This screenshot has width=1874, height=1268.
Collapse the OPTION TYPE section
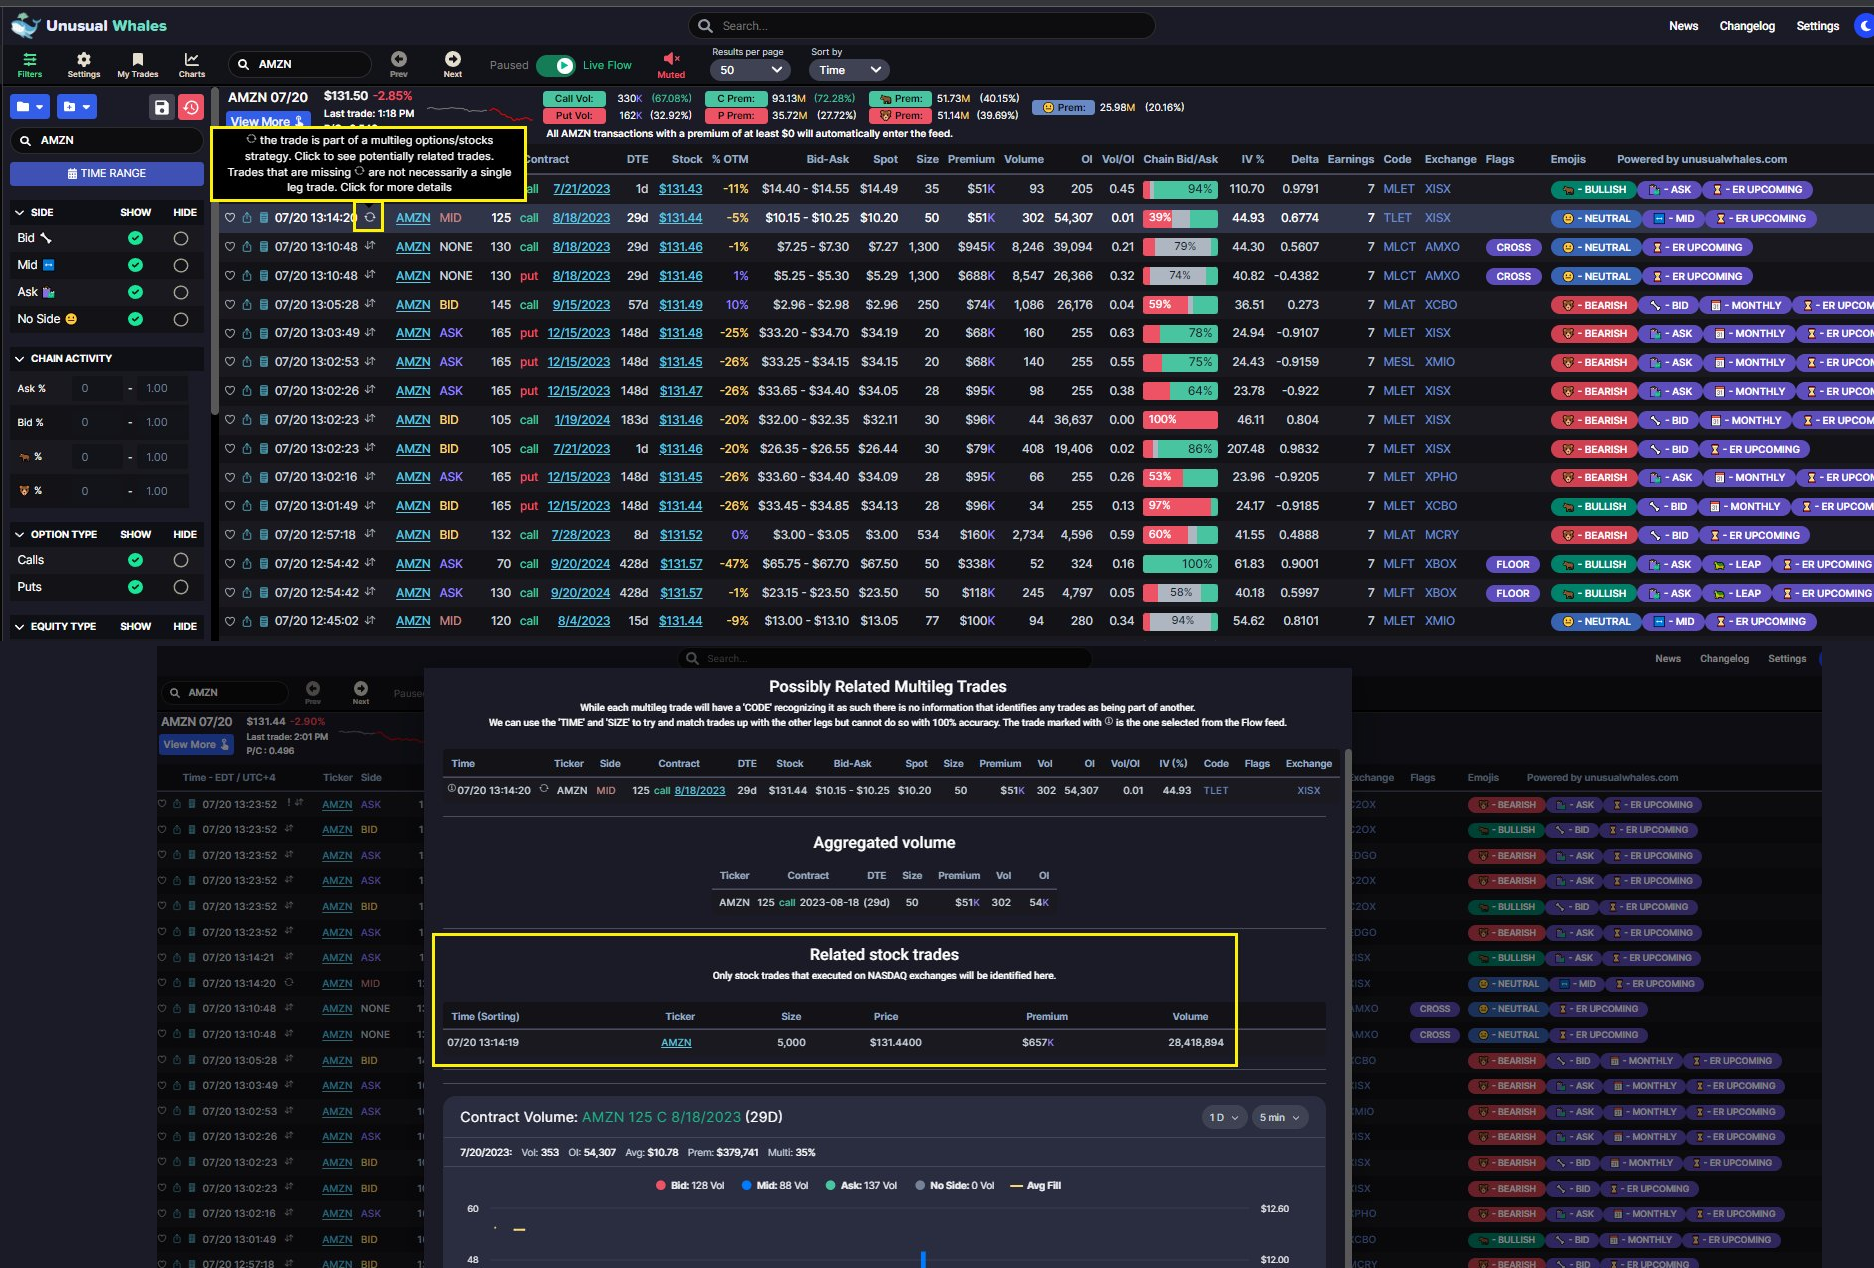click(19, 535)
